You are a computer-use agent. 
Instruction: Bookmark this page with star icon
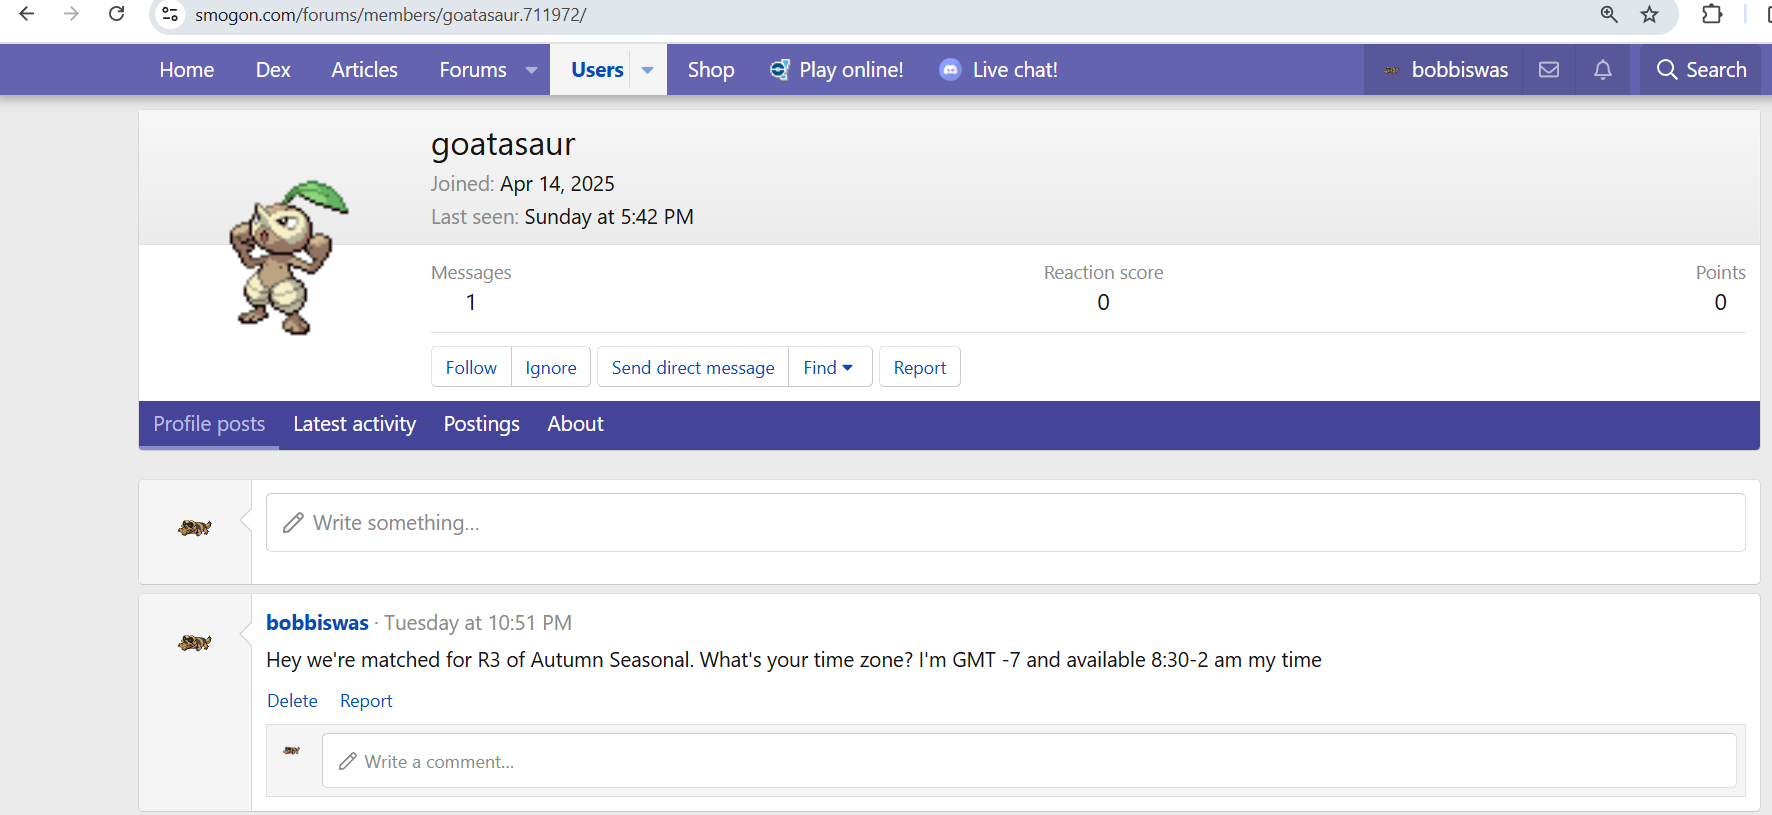point(1650,14)
